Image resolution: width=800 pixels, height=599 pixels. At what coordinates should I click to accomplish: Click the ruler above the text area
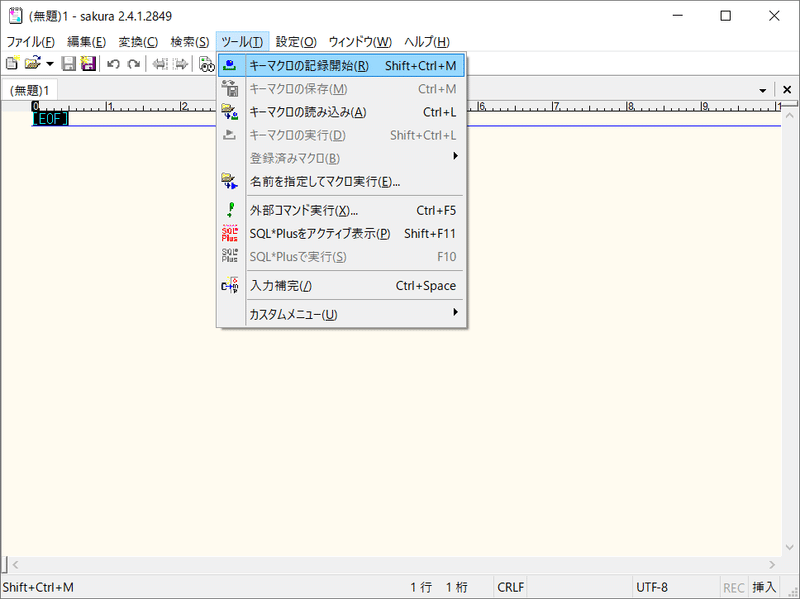[x=406, y=106]
